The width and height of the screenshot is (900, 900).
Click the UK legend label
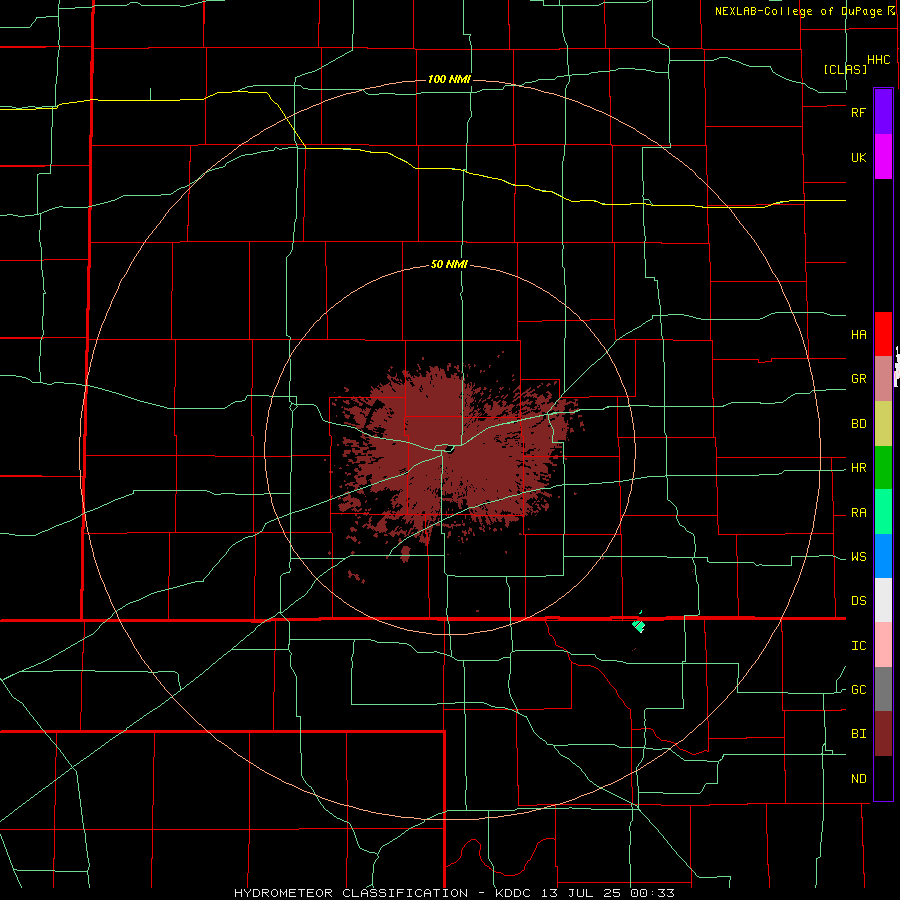[858, 157]
